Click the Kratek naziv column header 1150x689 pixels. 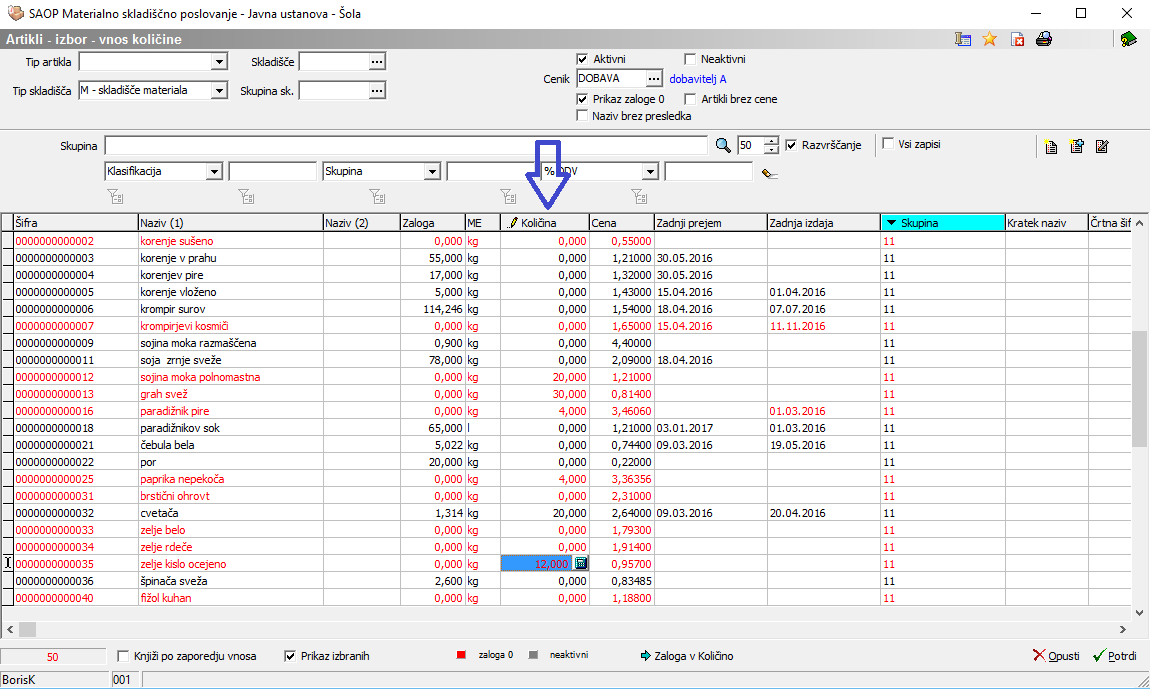pos(1047,222)
